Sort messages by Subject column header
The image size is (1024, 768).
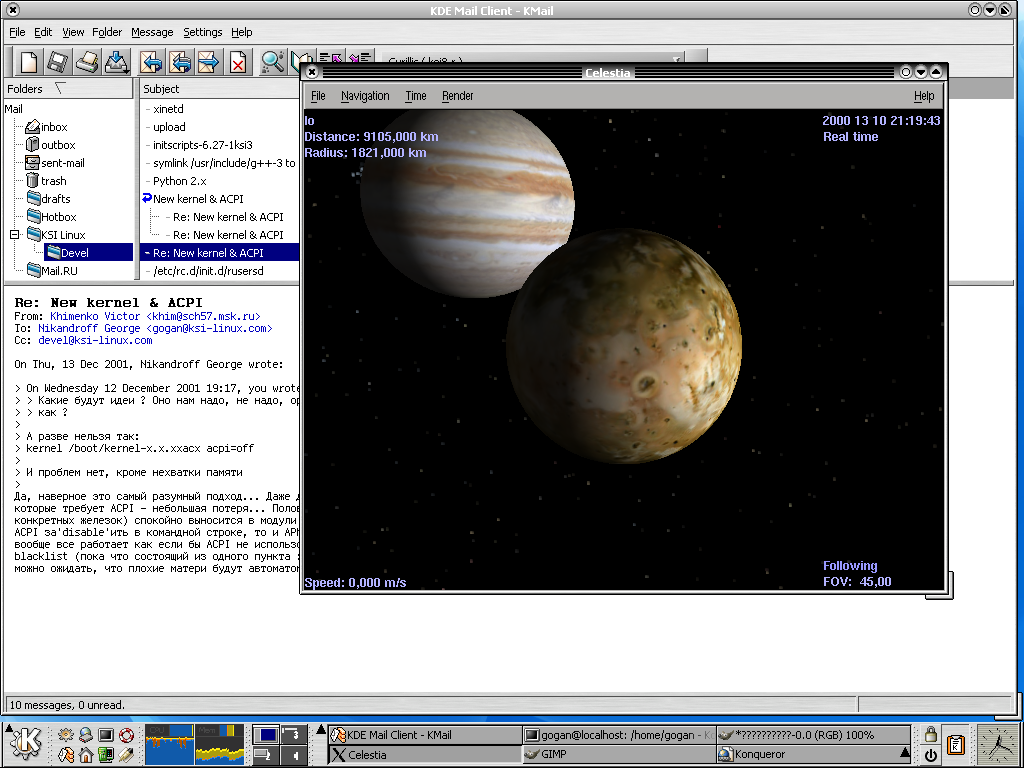219,89
